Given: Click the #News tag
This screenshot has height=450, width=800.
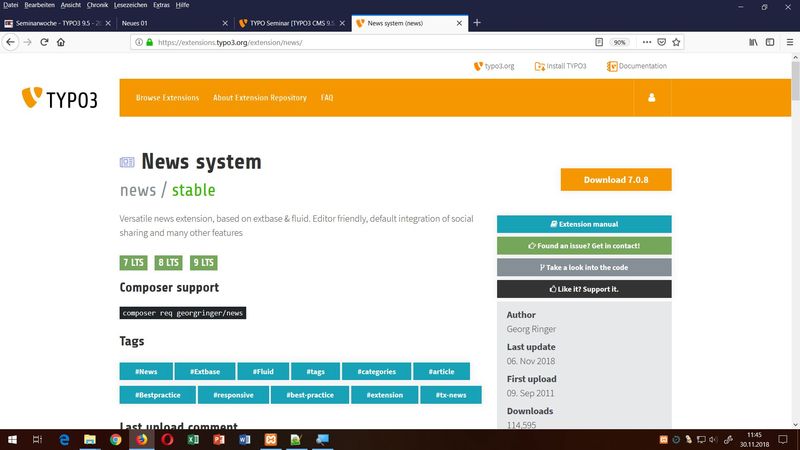Looking at the screenshot, I should tap(146, 371).
